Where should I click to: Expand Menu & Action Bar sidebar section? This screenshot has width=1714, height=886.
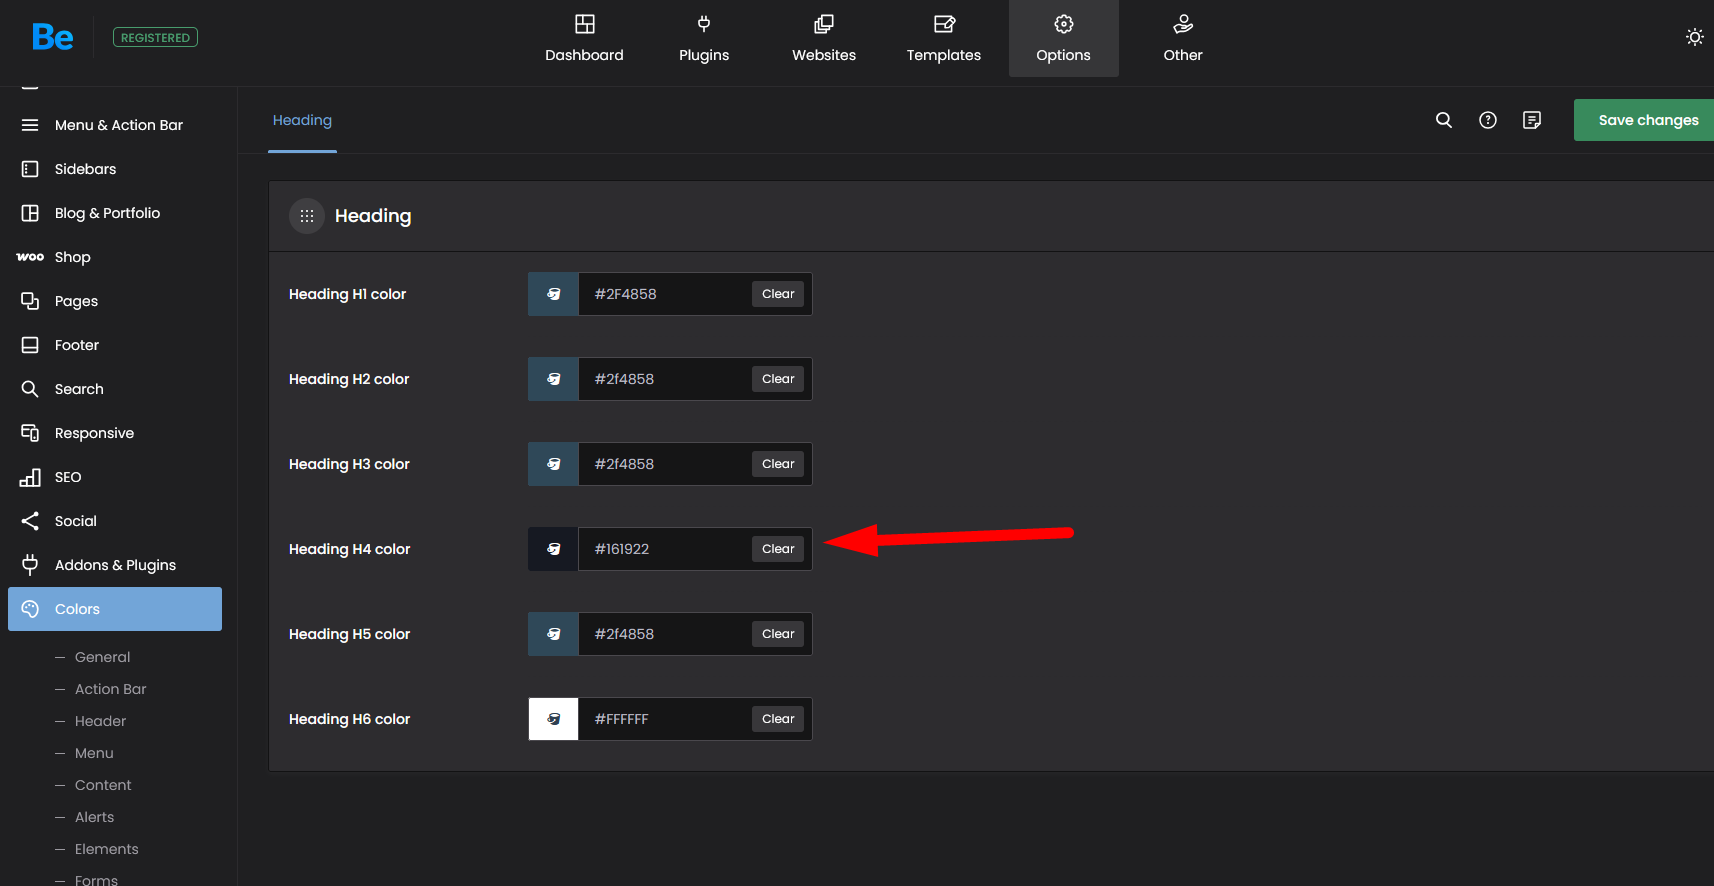coord(118,125)
